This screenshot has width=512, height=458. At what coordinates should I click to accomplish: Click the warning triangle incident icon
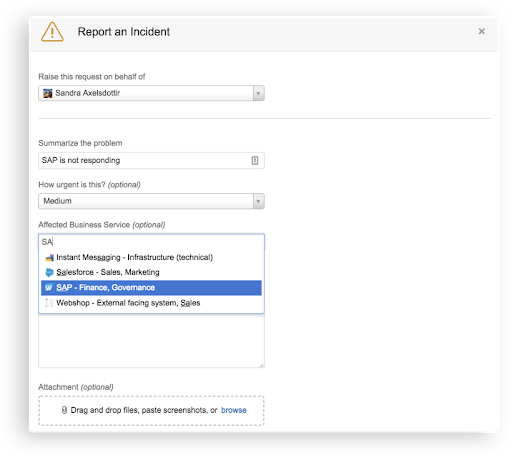tap(52, 32)
